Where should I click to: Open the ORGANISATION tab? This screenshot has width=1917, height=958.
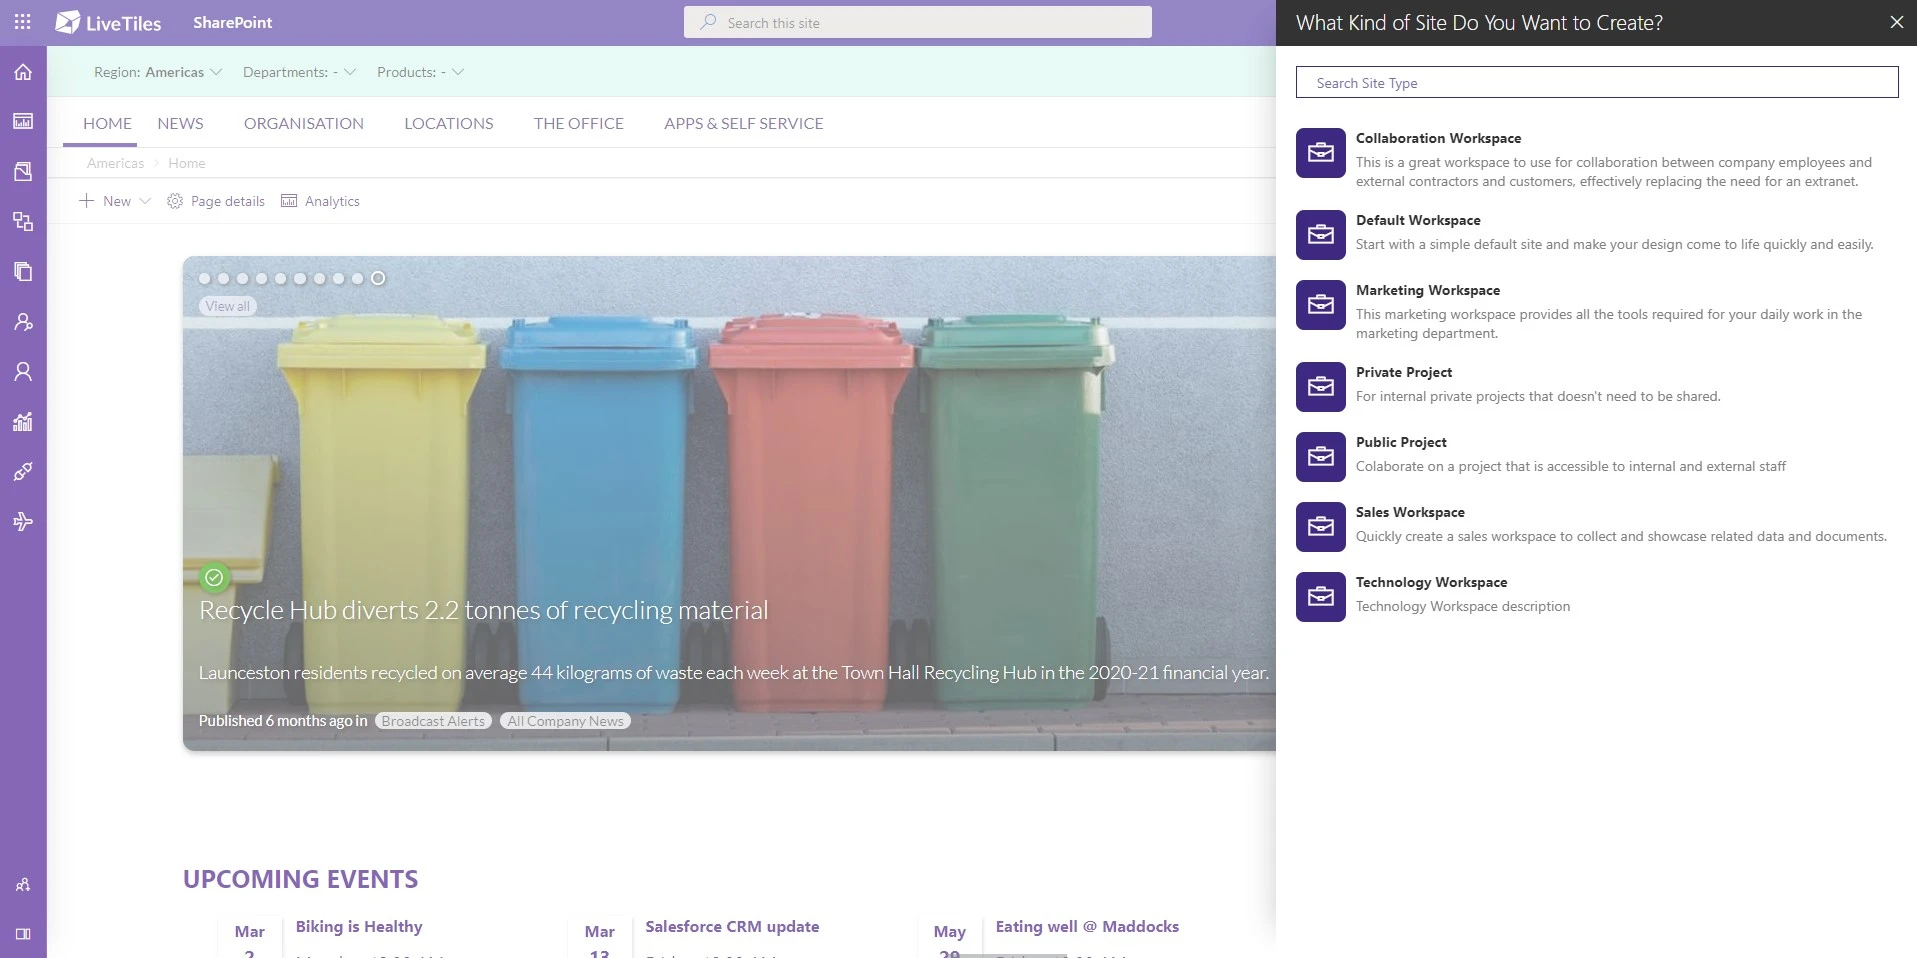tap(304, 123)
